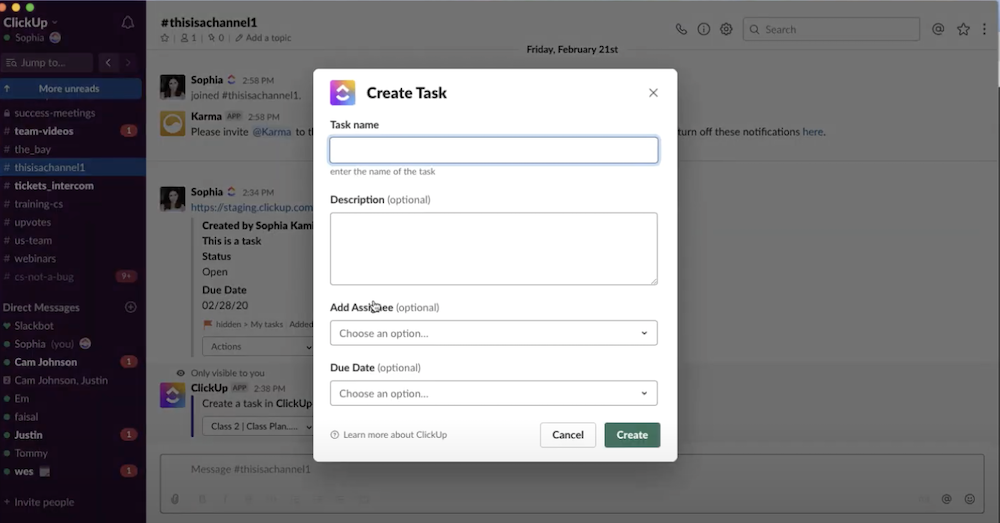Open mentions with the @ header icon

[x=938, y=29]
